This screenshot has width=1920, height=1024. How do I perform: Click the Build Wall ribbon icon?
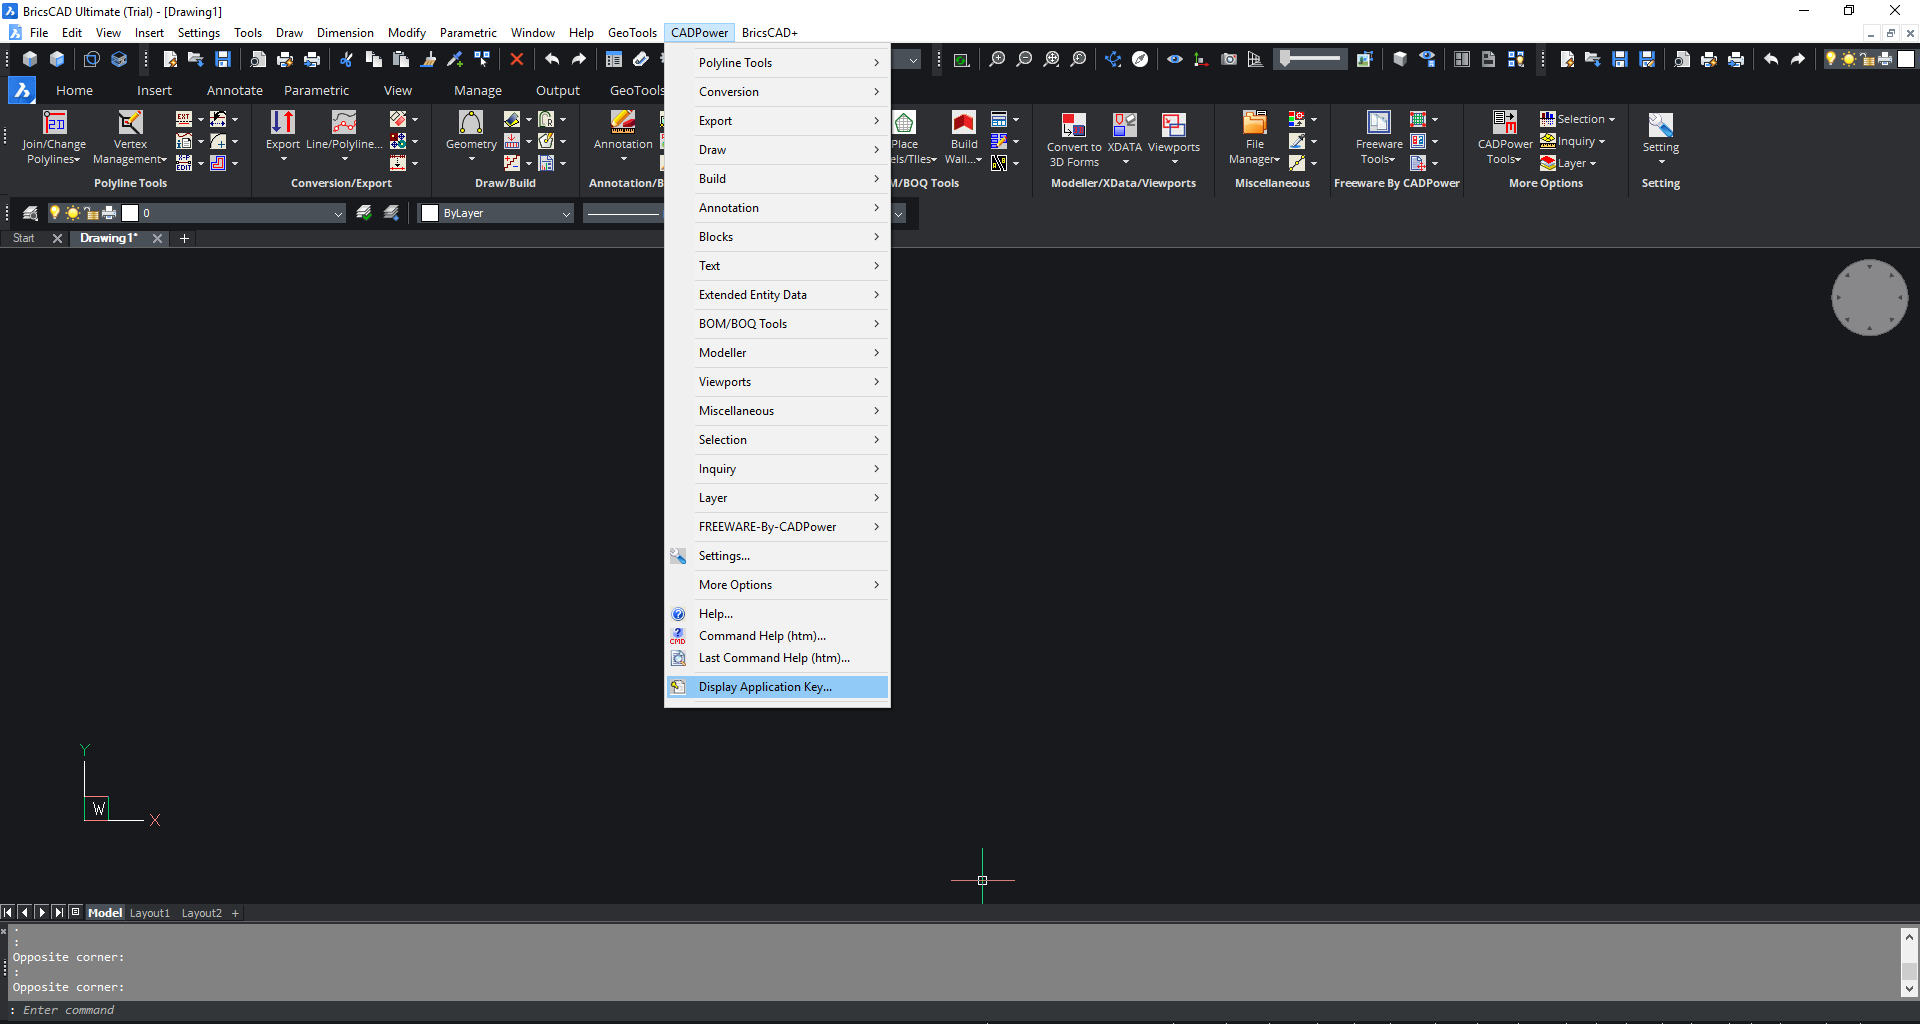tap(964, 123)
